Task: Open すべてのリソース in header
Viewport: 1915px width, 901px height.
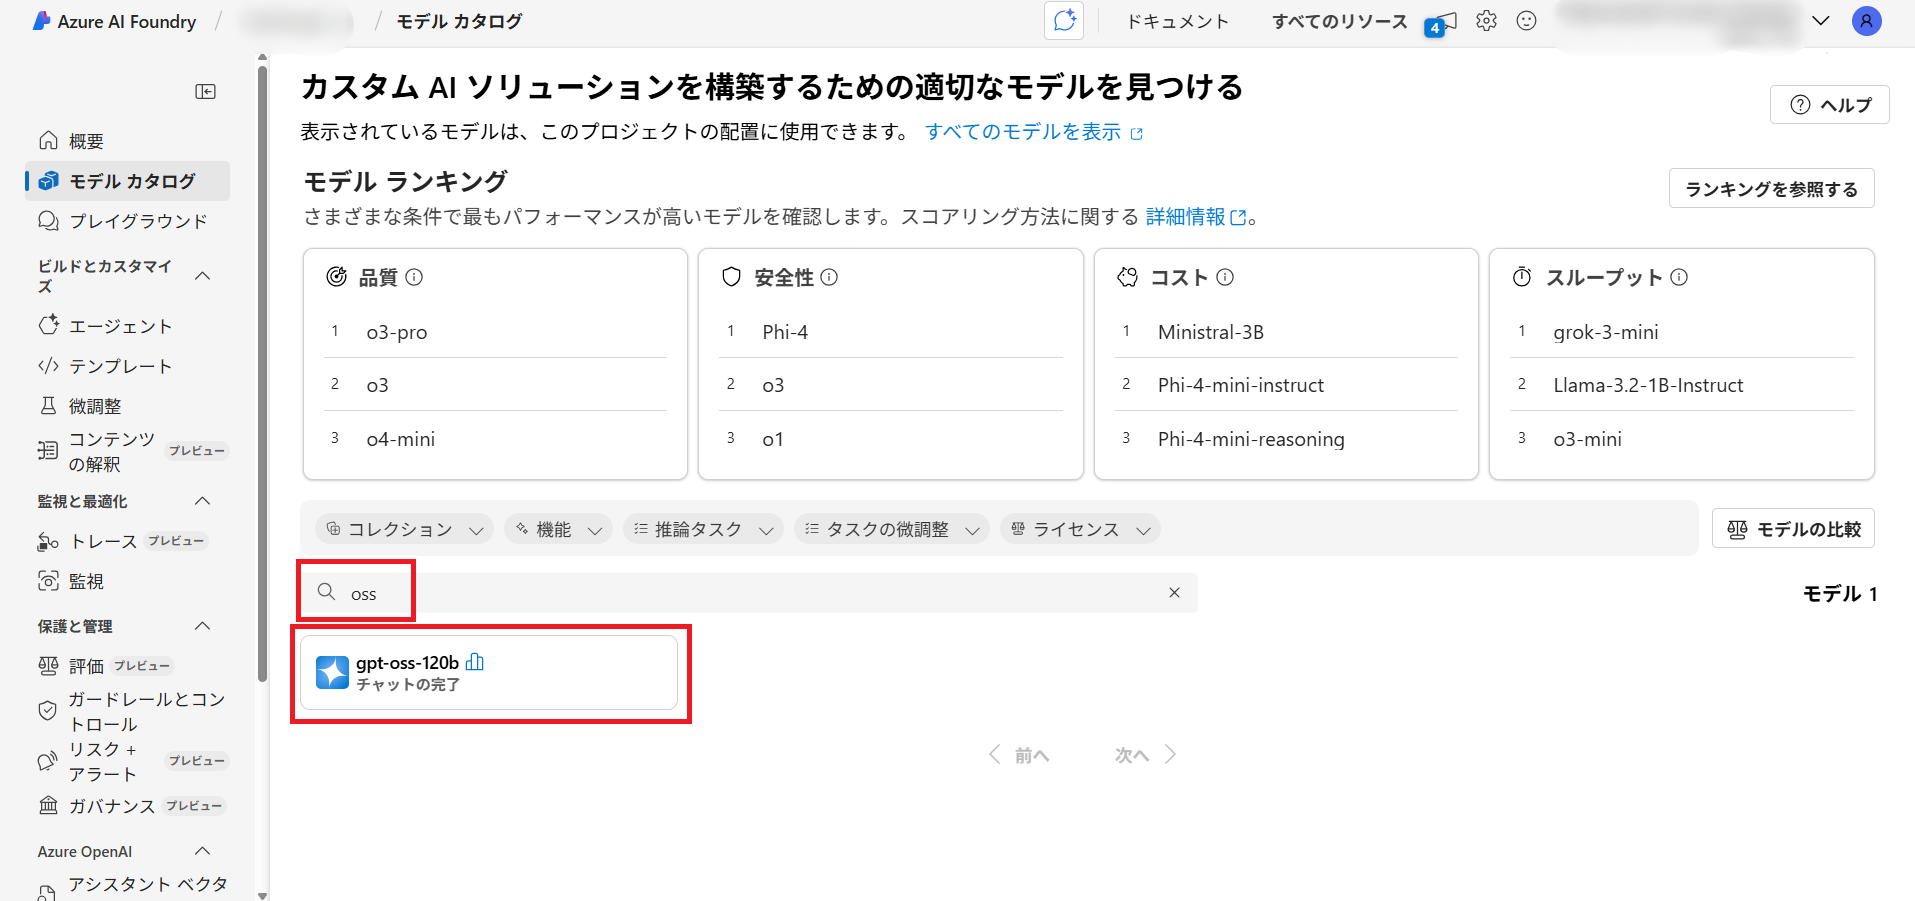Action: pyautogui.click(x=1339, y=21)
